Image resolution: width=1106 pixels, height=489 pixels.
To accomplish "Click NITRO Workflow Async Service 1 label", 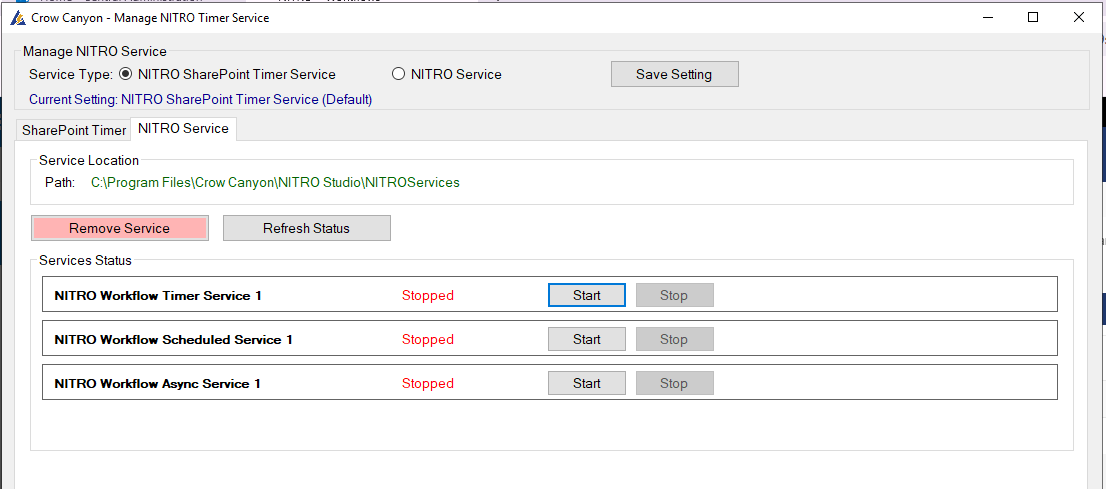I will 157,383.
